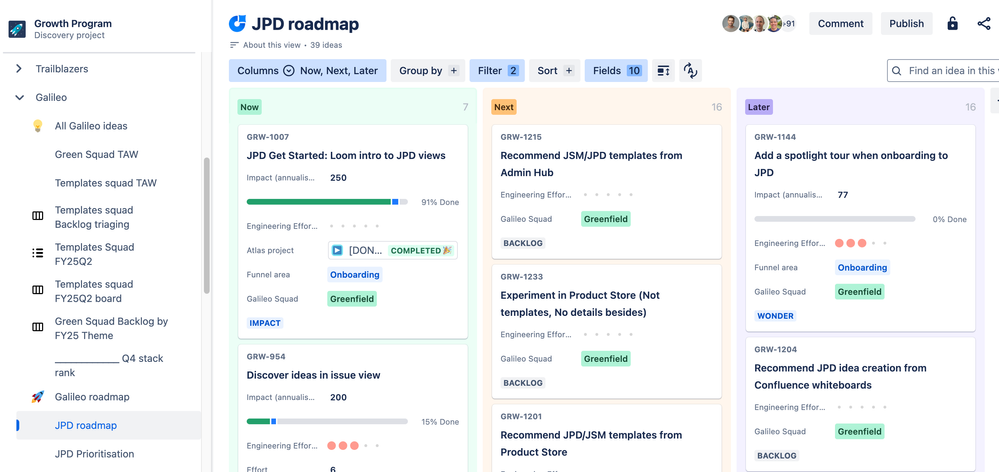The image size is (999, 472).
Task: Click the Comment button
Action: 840,24
